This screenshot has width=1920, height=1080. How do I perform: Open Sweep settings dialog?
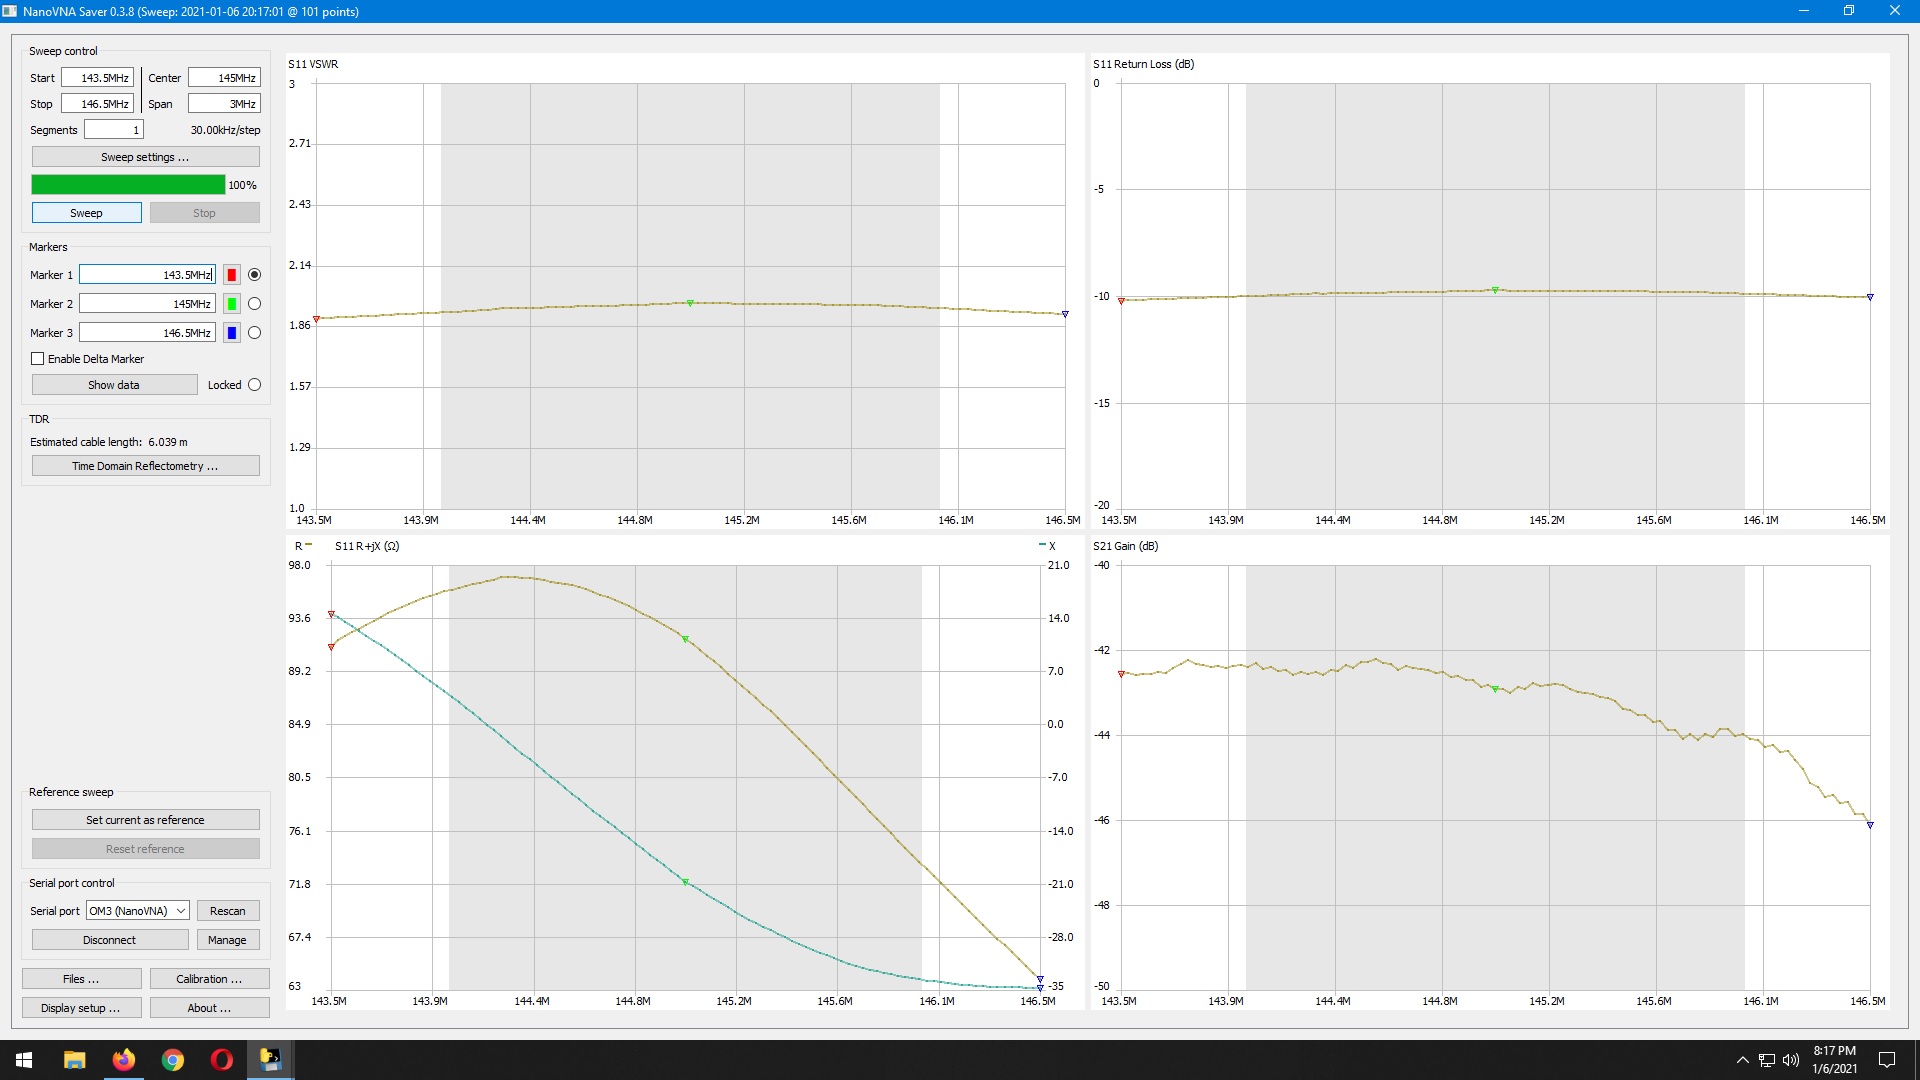[145, 157]
